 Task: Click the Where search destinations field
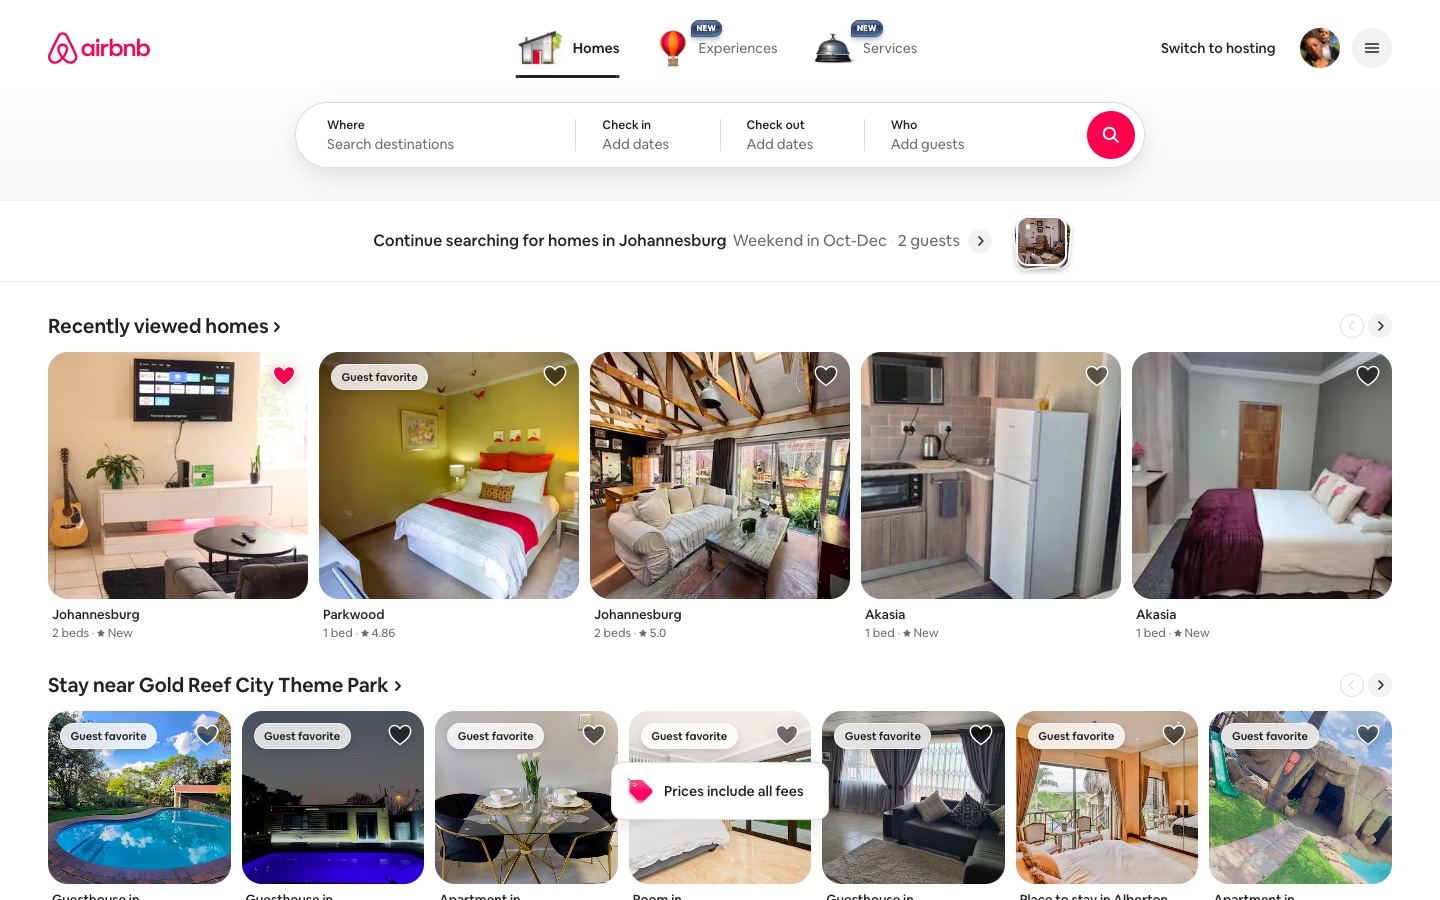(435, 135)
